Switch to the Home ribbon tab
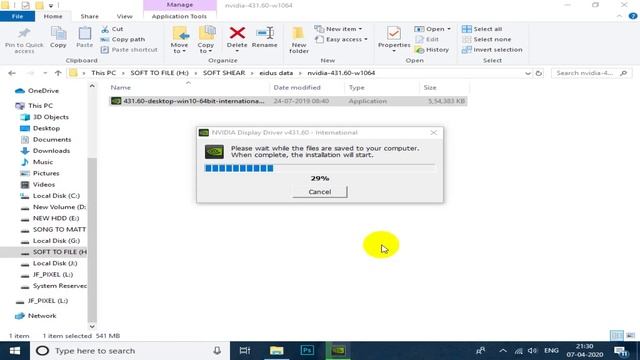Viewport: 640px width, 360px height. [x=53, y=16]
